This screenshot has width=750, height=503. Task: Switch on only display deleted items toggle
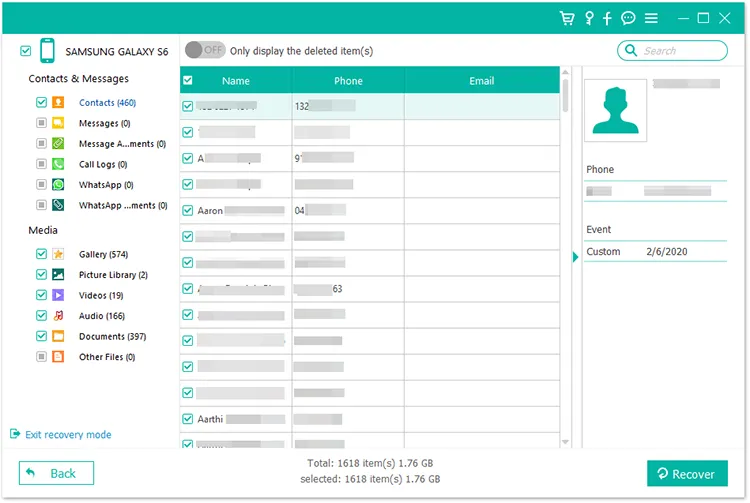205,50
